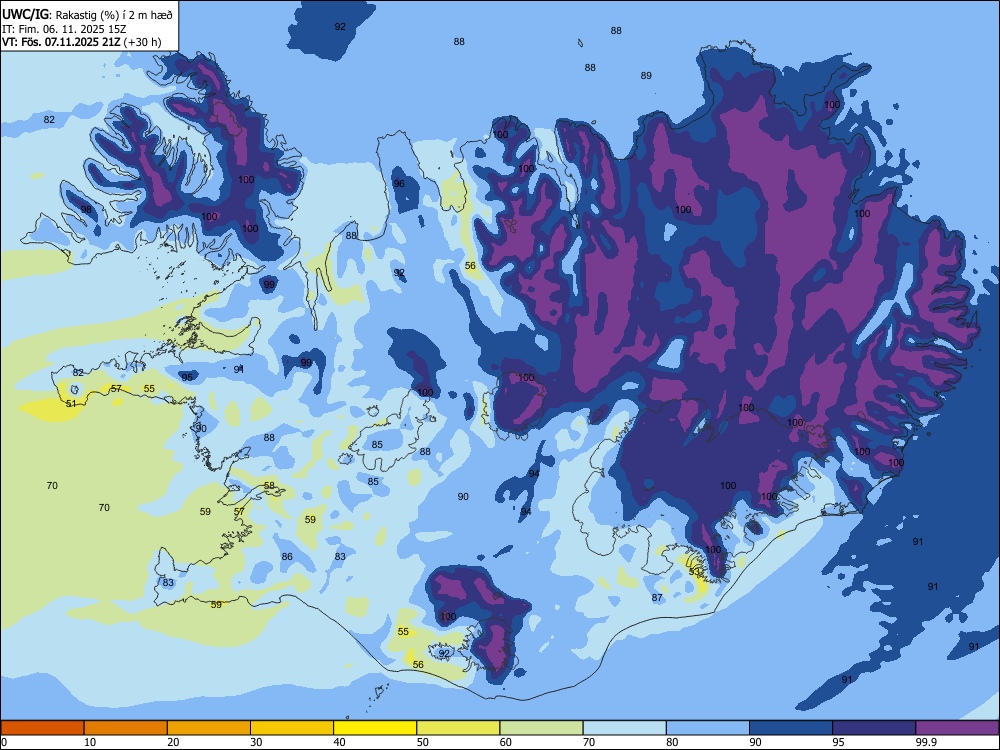Viewport: 1000px width, 750px height.
Task: Click the '58' humidity value on the map
Action: (269, 485)
